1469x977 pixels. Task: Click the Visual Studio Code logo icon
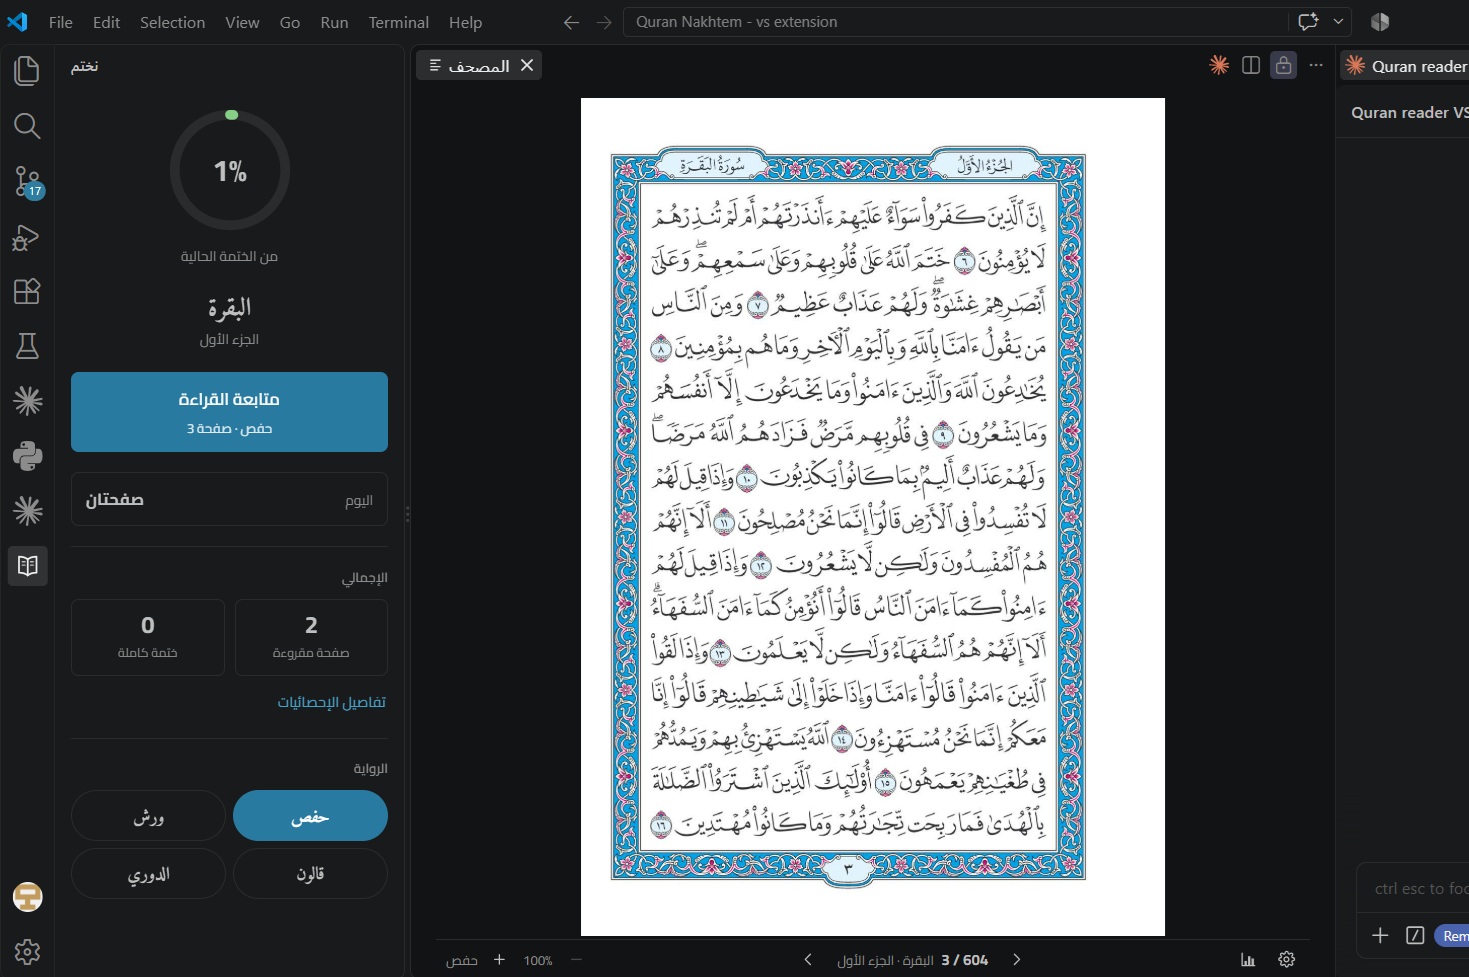pyautogui.click(x=17, y=22)
